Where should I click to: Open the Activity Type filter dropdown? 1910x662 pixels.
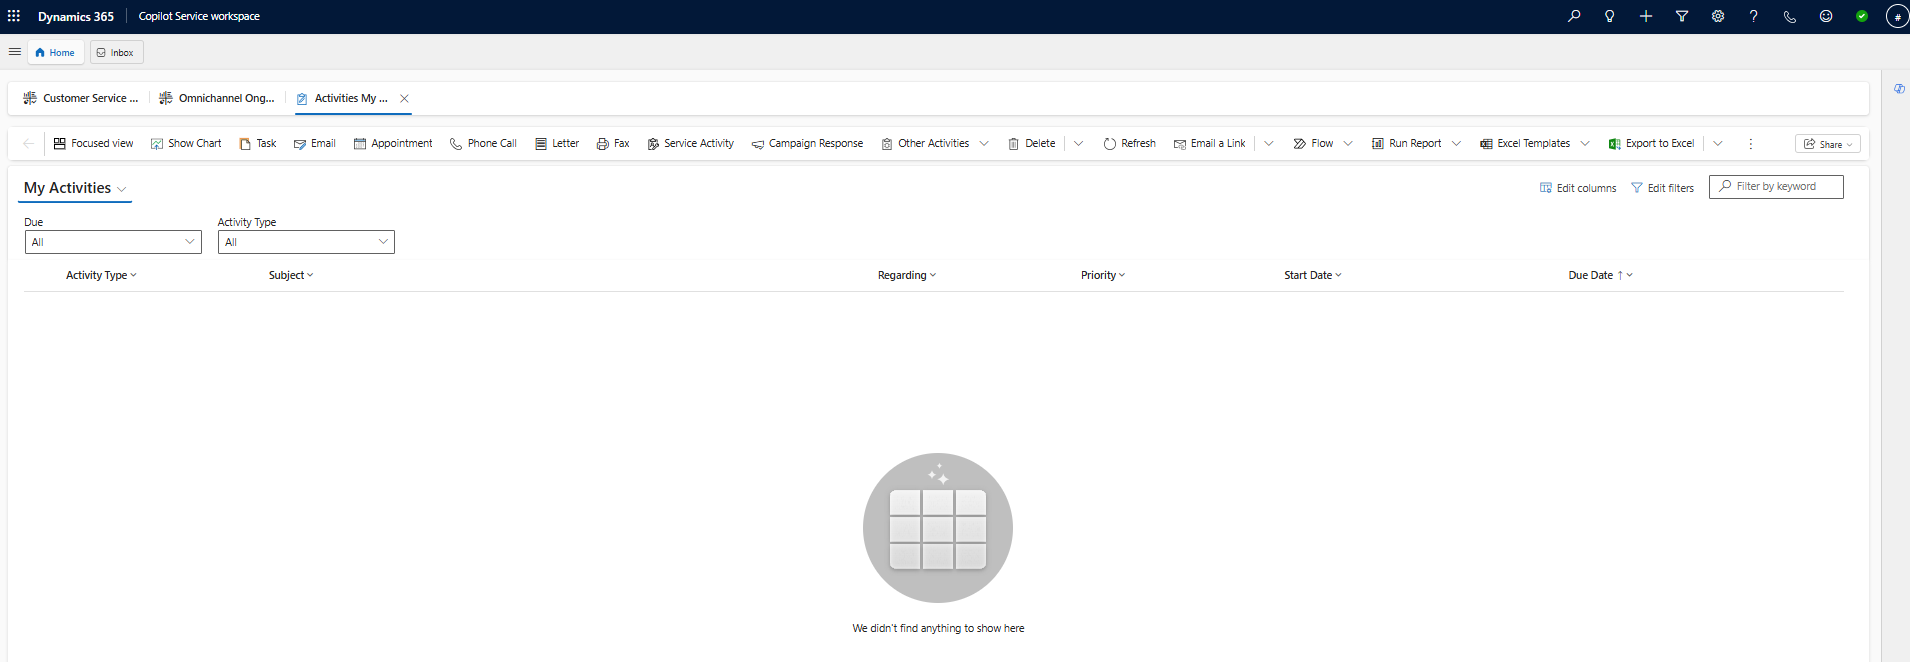pyautogui.click(x=306, y=242)
